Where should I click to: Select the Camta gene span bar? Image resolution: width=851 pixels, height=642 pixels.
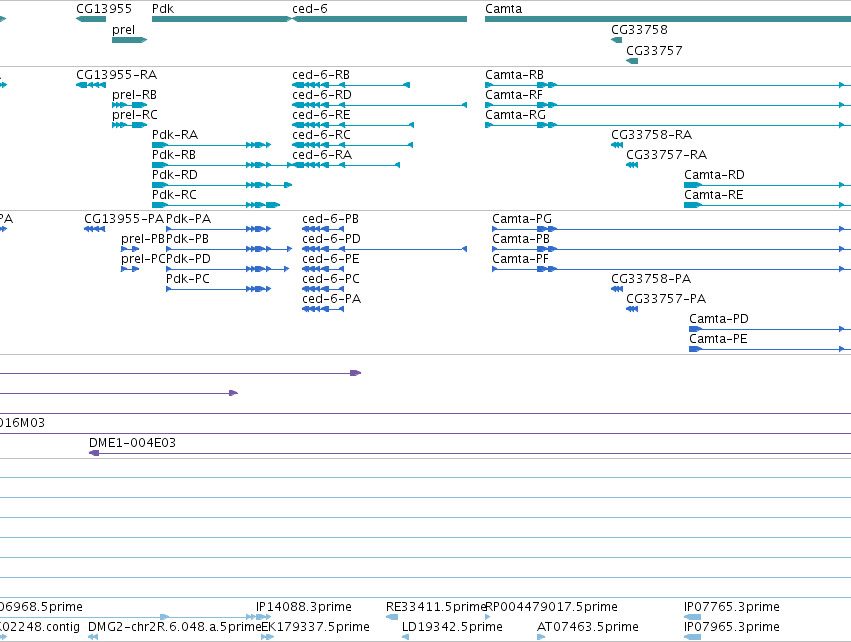(x=668, y=19)
